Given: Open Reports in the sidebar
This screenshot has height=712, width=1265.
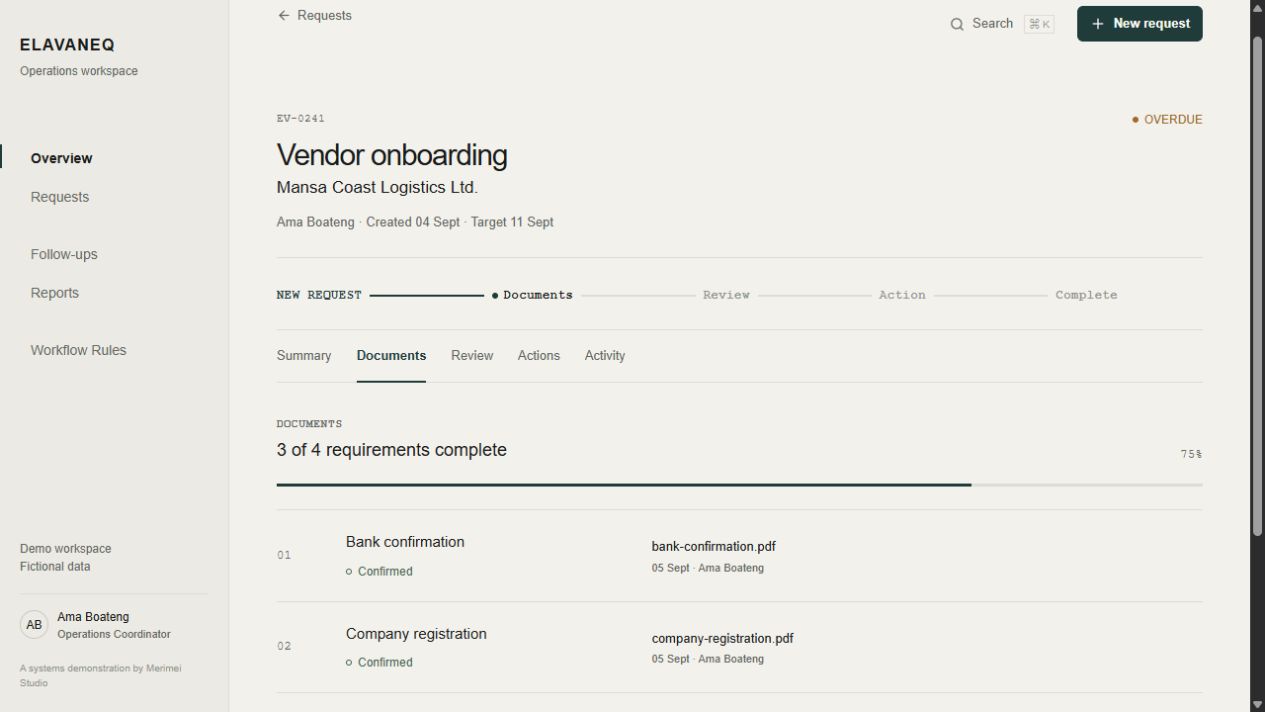Looking at the screenshot, I should coord(54,293).
